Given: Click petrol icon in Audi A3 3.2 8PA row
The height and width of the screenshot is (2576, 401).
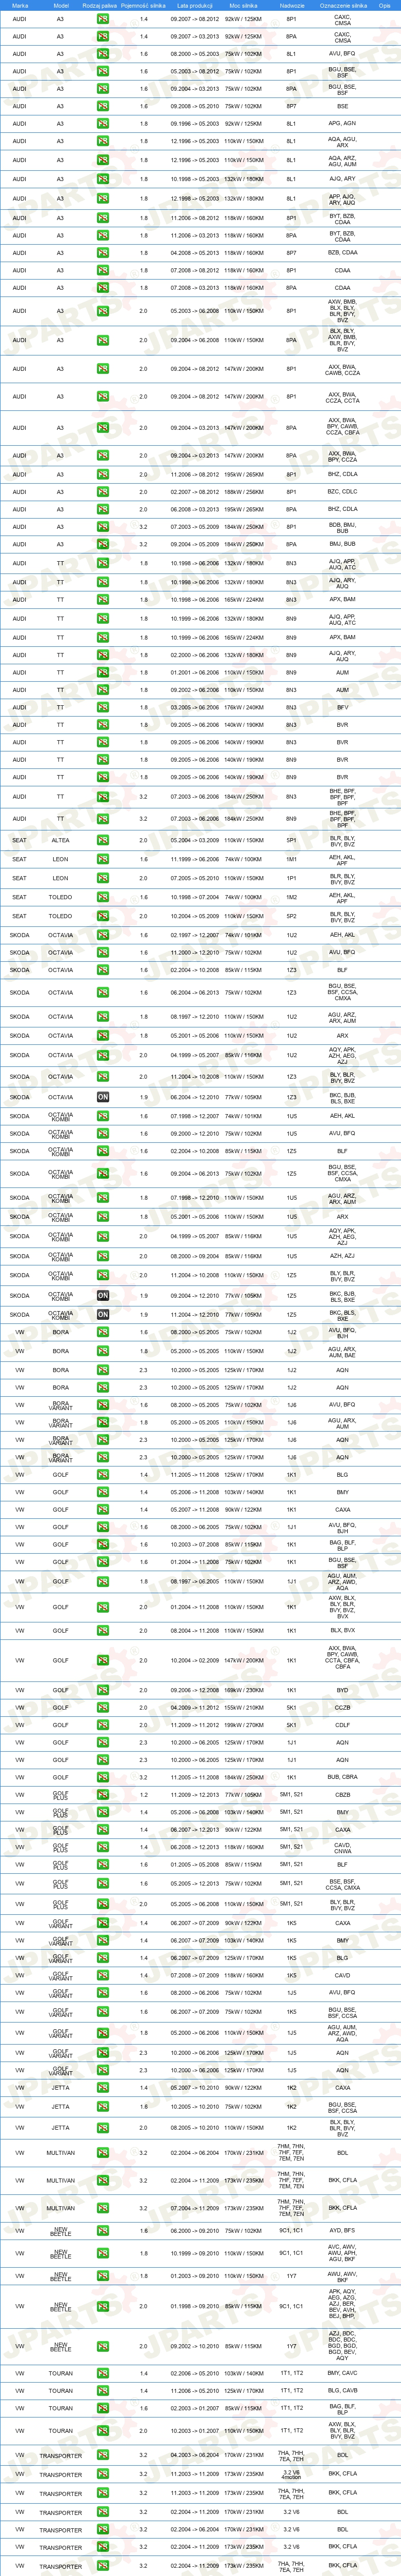Looking at the screenshot, I should pos(103,544).
